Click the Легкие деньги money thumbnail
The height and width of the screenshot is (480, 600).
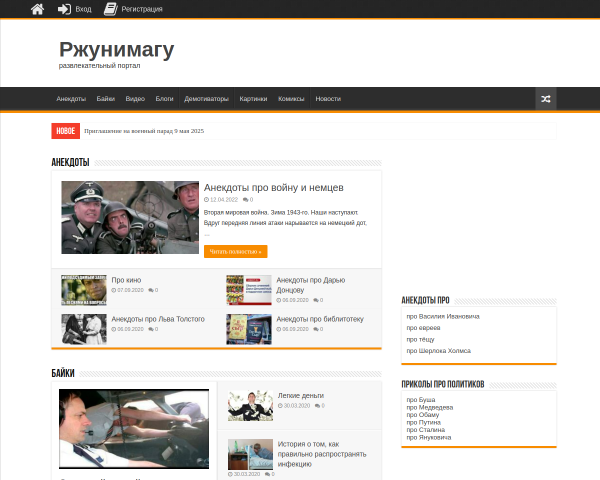click(250, 406)
